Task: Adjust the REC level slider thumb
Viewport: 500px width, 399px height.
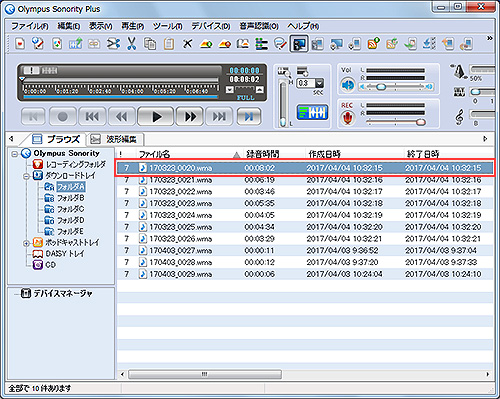Action: point(421,121)
